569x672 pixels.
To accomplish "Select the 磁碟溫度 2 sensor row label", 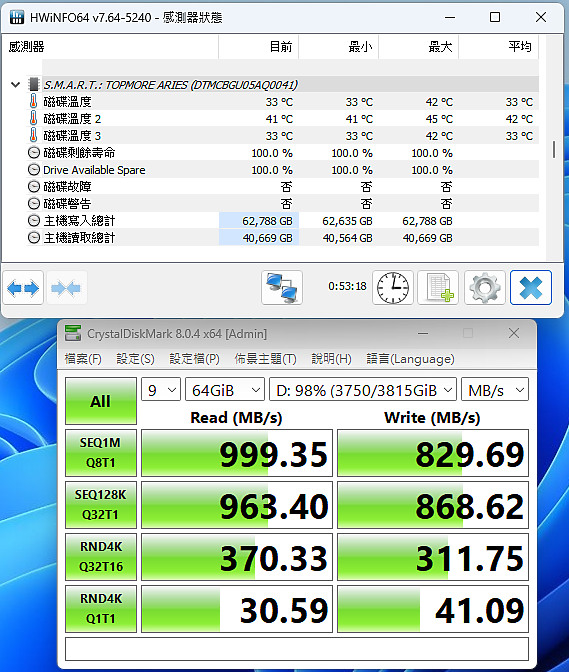I will click(x=72, y=119).
